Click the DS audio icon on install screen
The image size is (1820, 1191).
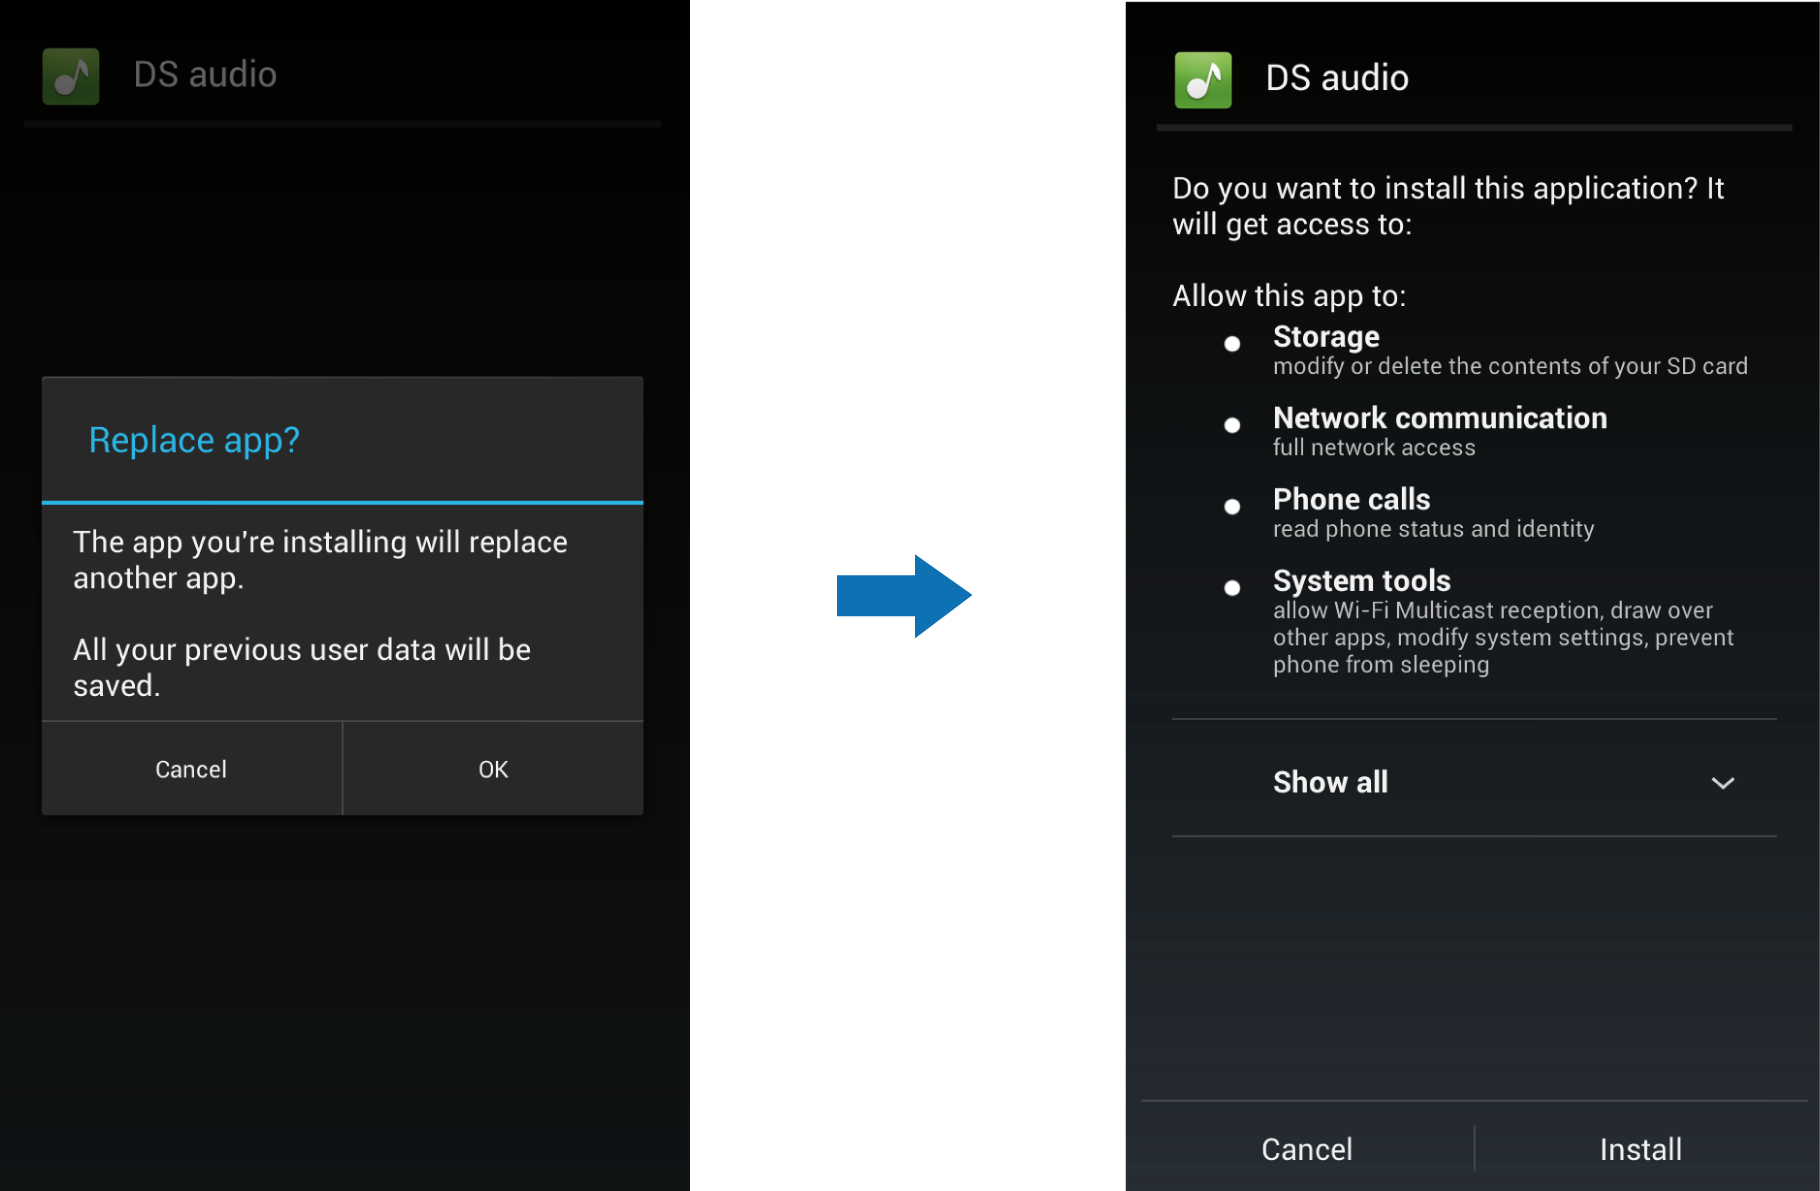coord(1203,80)
